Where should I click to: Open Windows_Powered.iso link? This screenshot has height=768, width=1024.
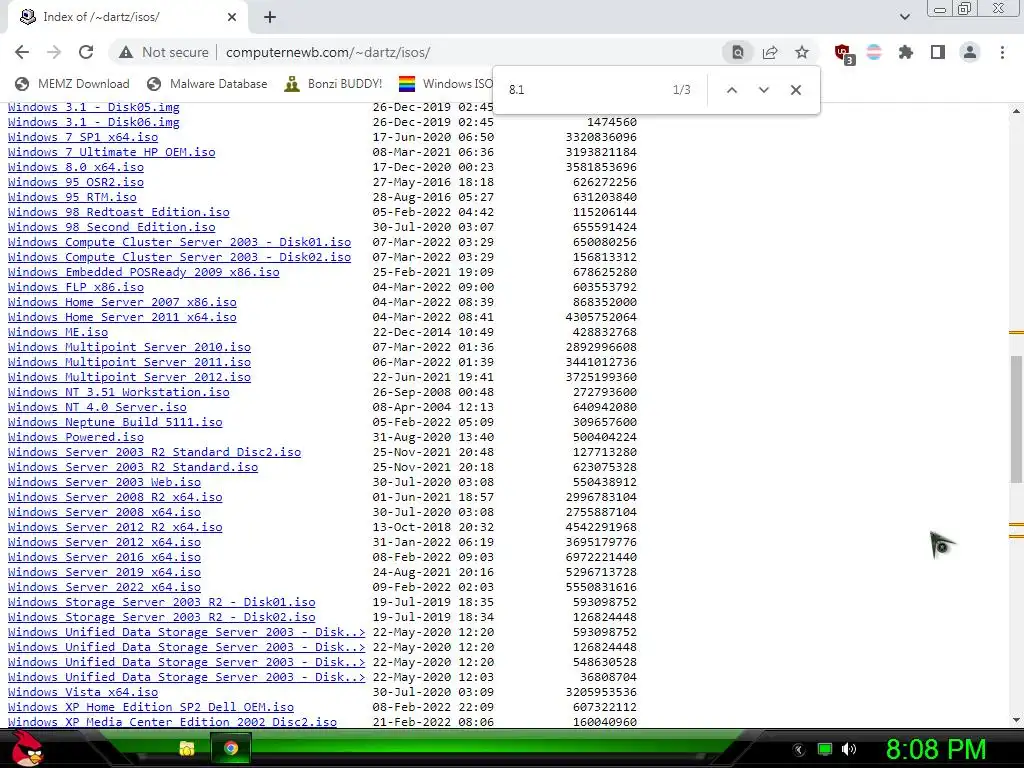point(76,438)
